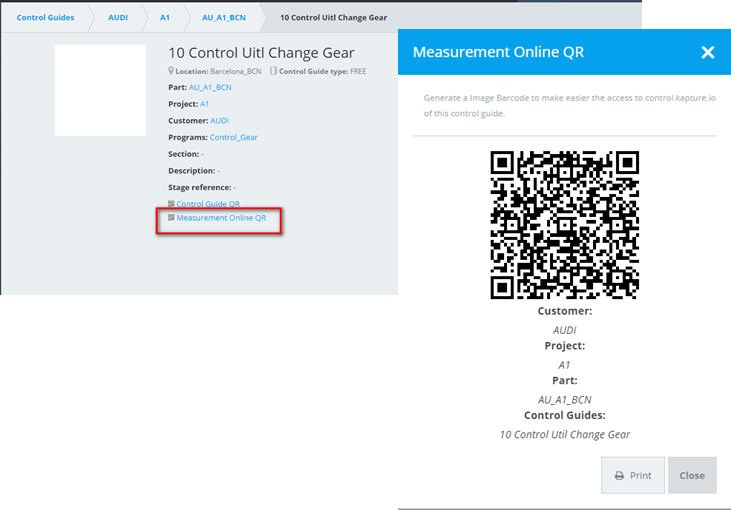Screen dimensions: 731x510
Task: Click the Section label
Action: (x=183, y=154)
